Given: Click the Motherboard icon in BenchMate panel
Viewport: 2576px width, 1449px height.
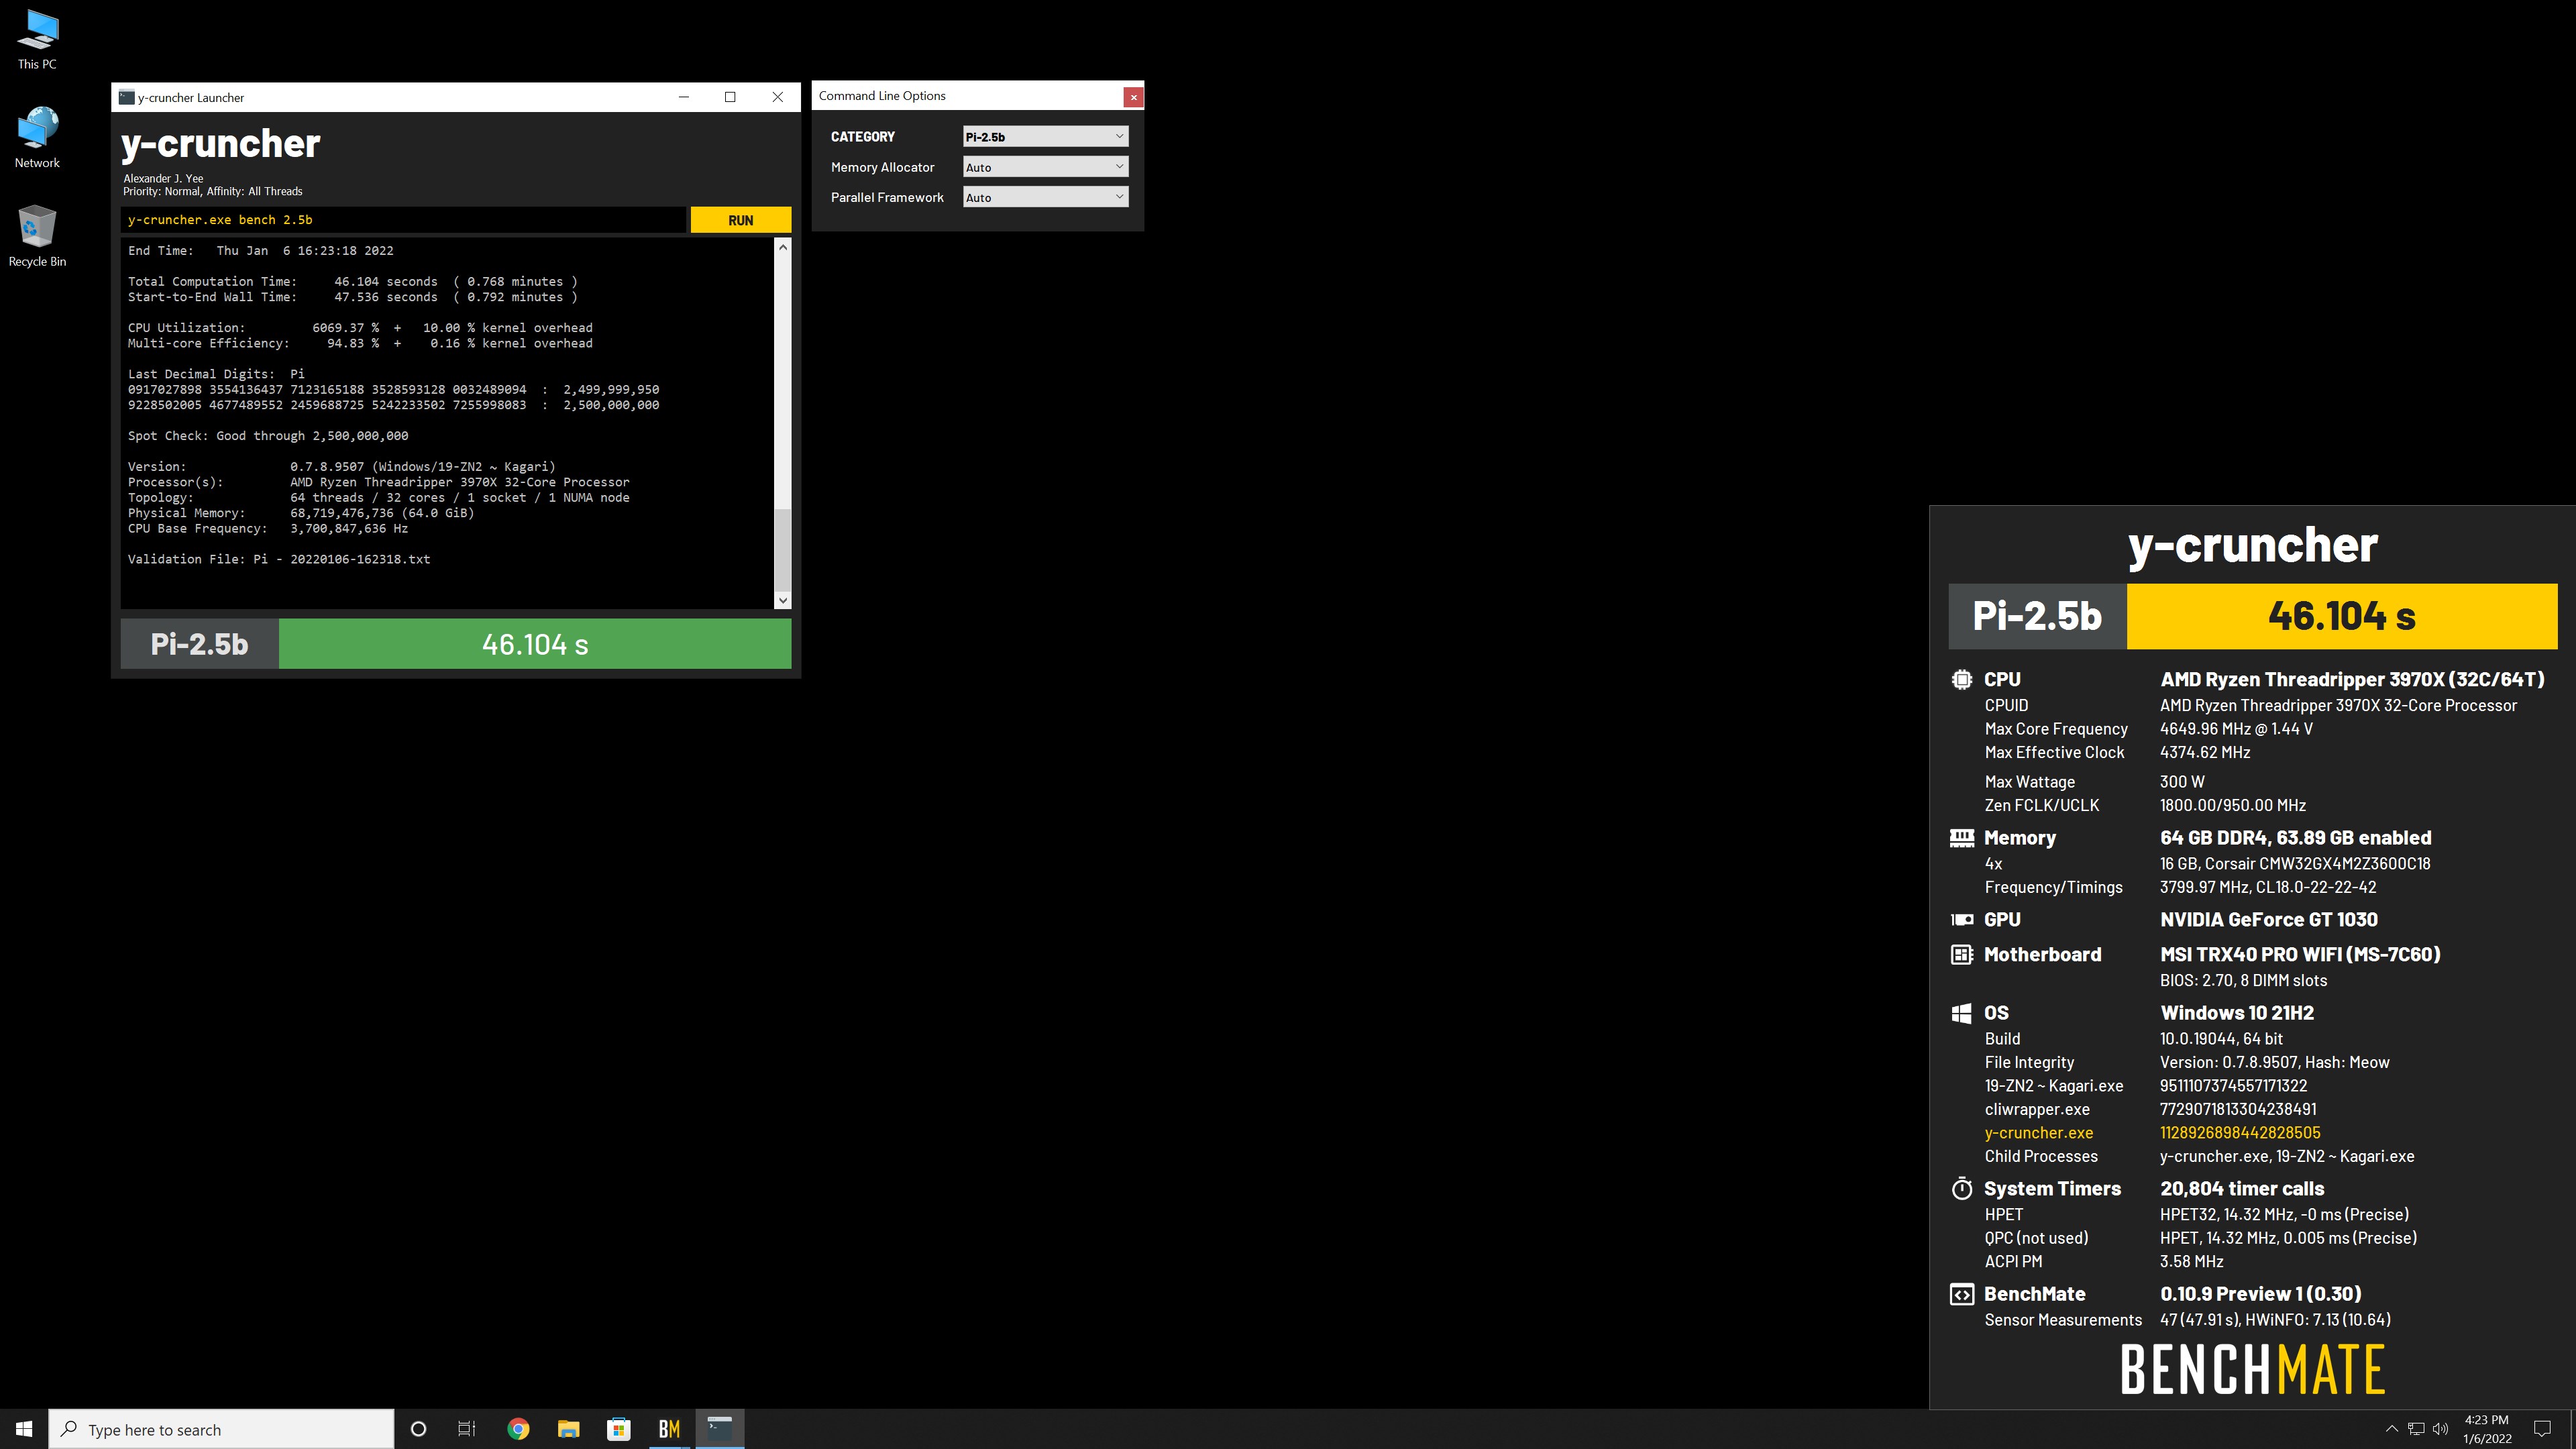Looking at the screenshot, I should click(x=1961, y=955).
